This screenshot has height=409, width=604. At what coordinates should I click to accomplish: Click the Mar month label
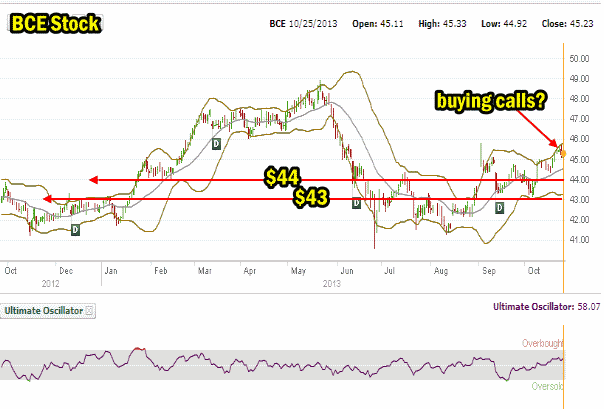tap(205, 271)
